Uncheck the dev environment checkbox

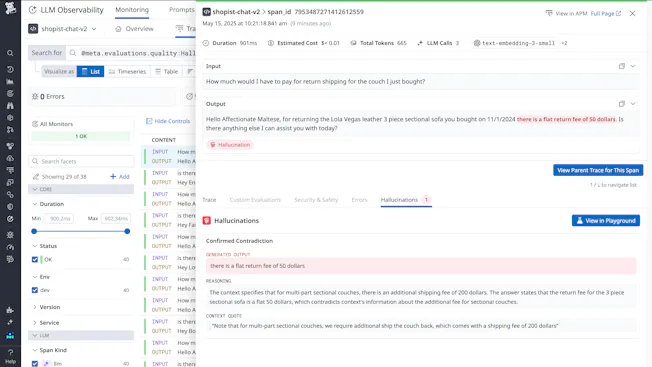35,290
